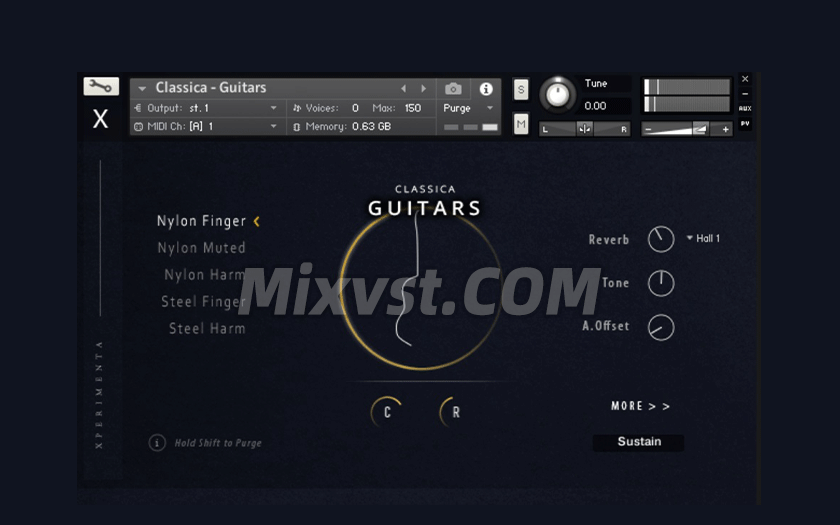Image resolution: width=840 pixels, height=525 pixels.
Task: Click the round C button
Action: (x=387, y=412)
